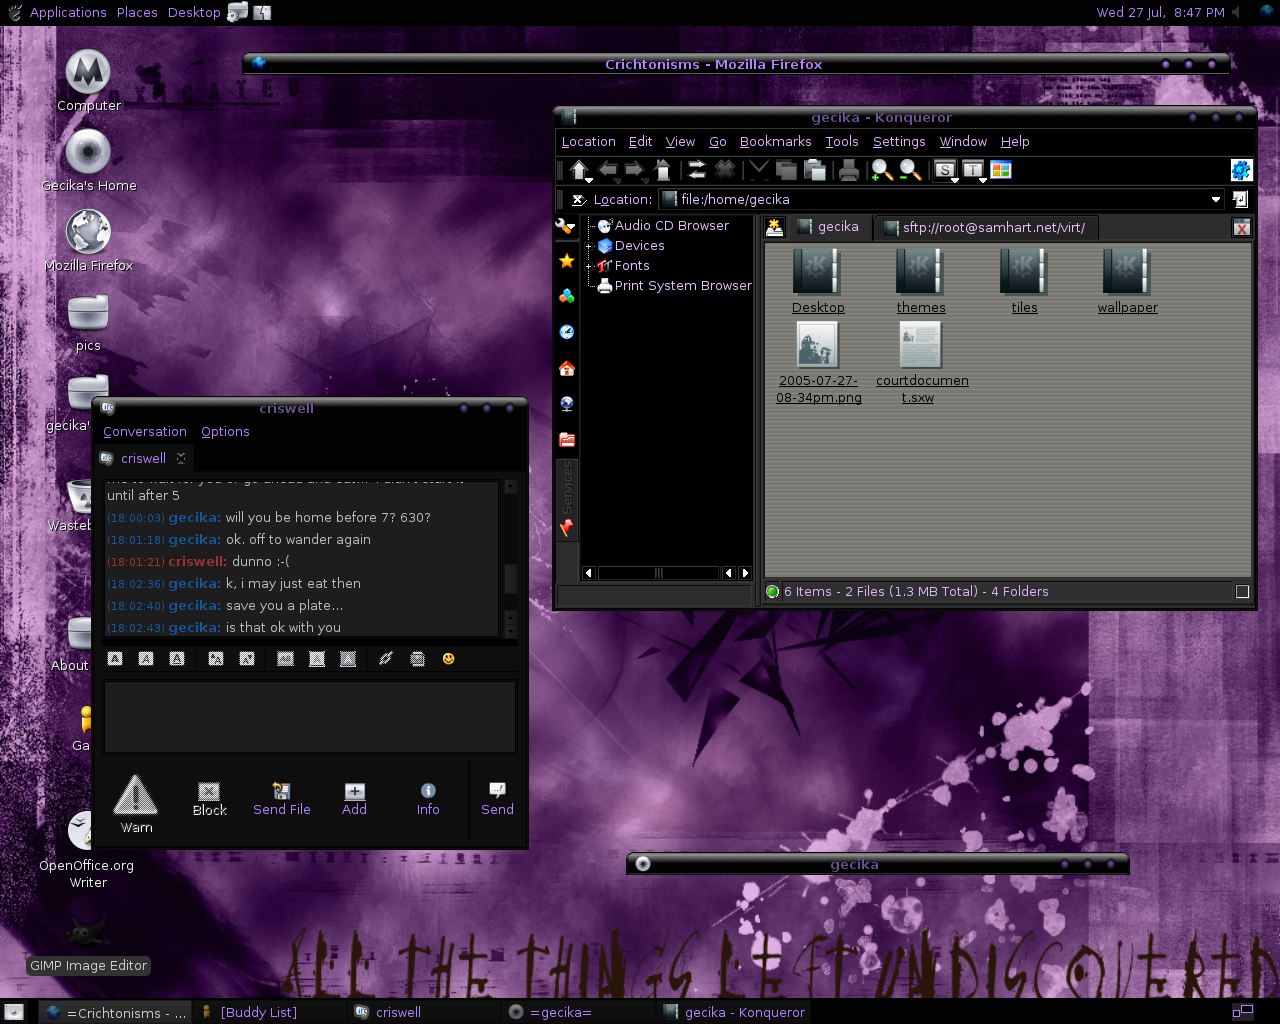Click the Block button
The image size is (1280, 1024).
click(209, 800)
